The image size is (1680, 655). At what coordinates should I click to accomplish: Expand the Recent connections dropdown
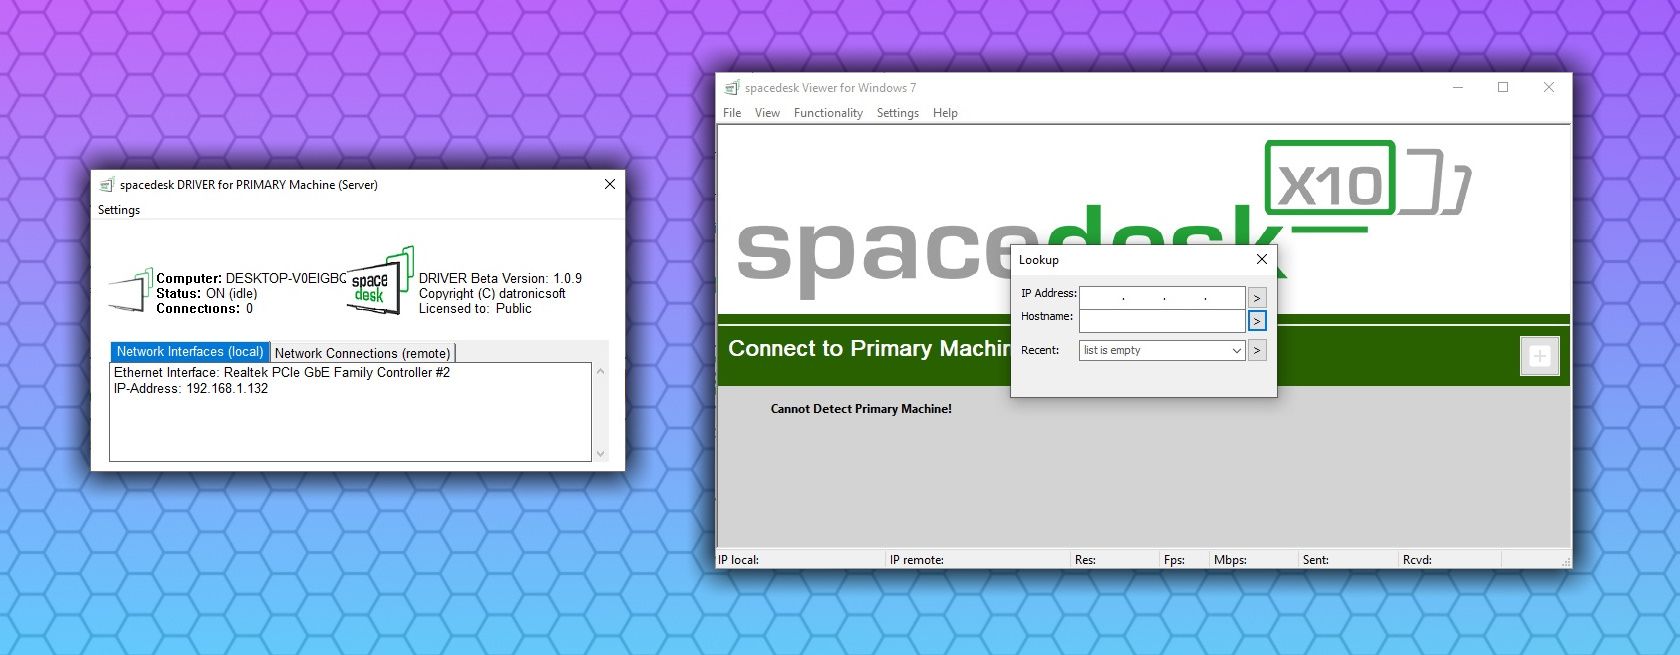click(1162, 350)
